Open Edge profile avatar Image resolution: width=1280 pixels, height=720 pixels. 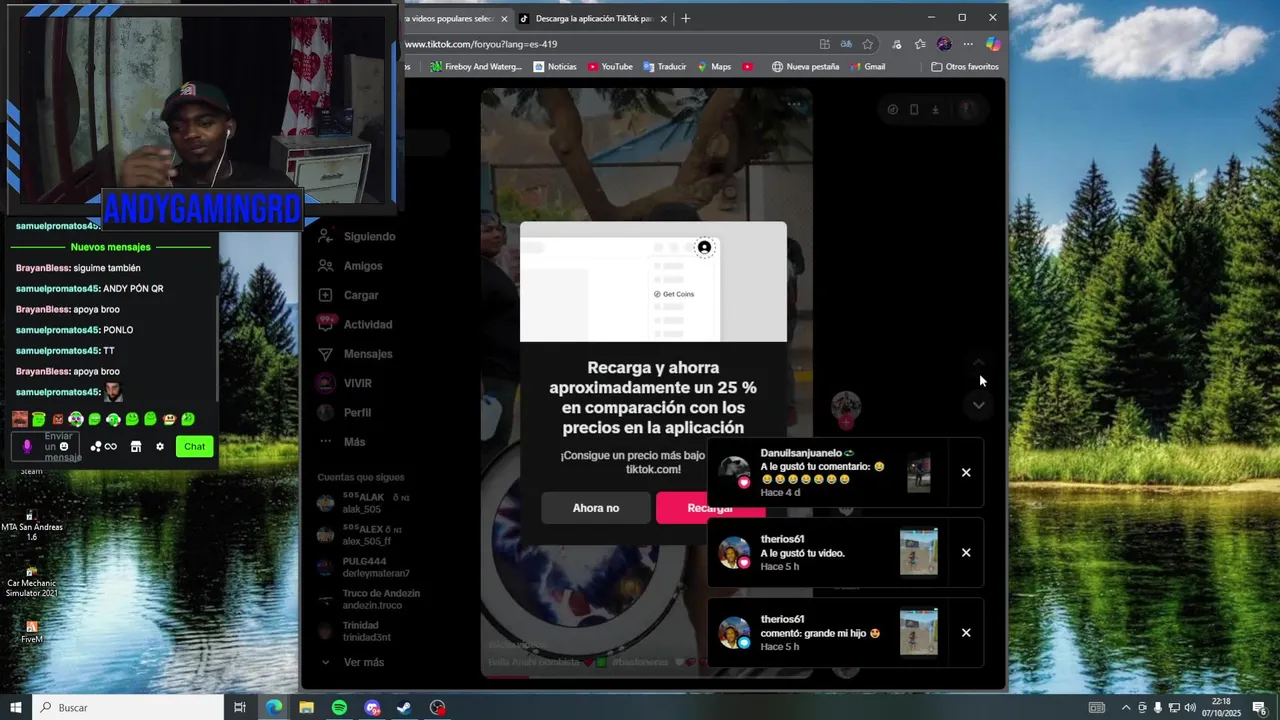point(944,44)
